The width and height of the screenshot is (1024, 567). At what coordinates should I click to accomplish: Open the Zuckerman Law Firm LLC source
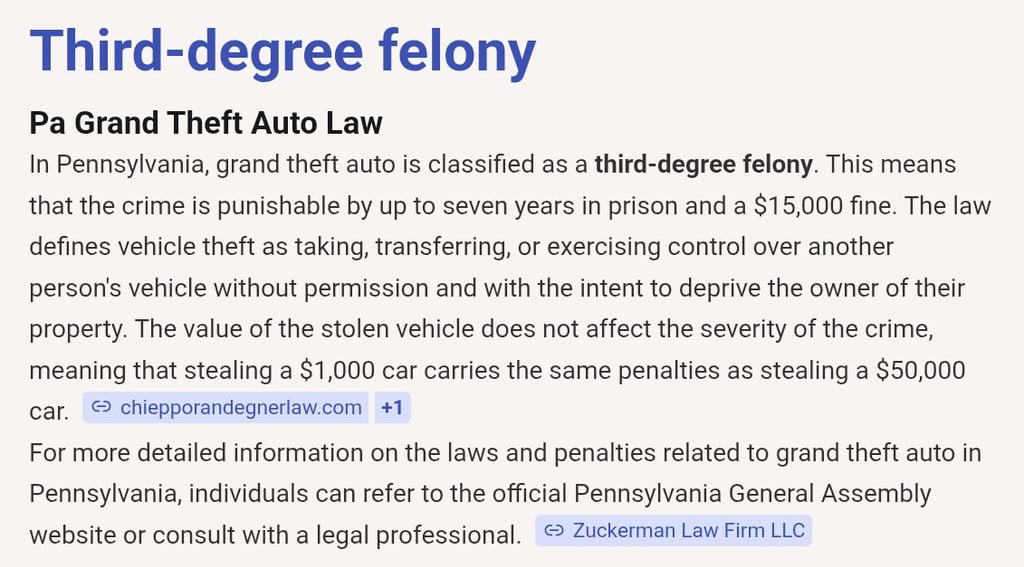pos(688,530)
